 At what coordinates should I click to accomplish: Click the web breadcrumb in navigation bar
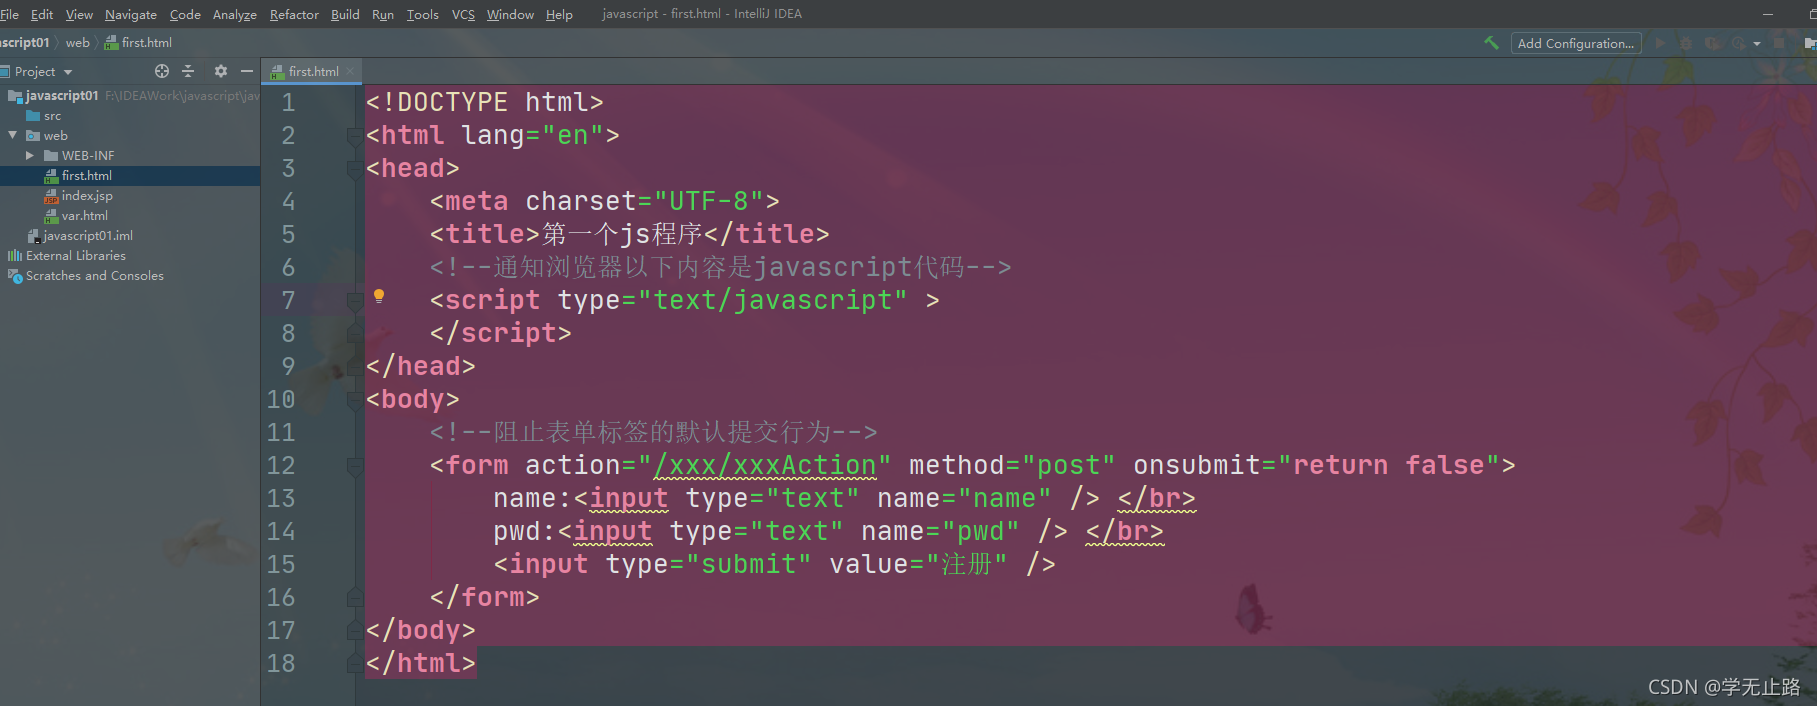[x=77, y=43]
